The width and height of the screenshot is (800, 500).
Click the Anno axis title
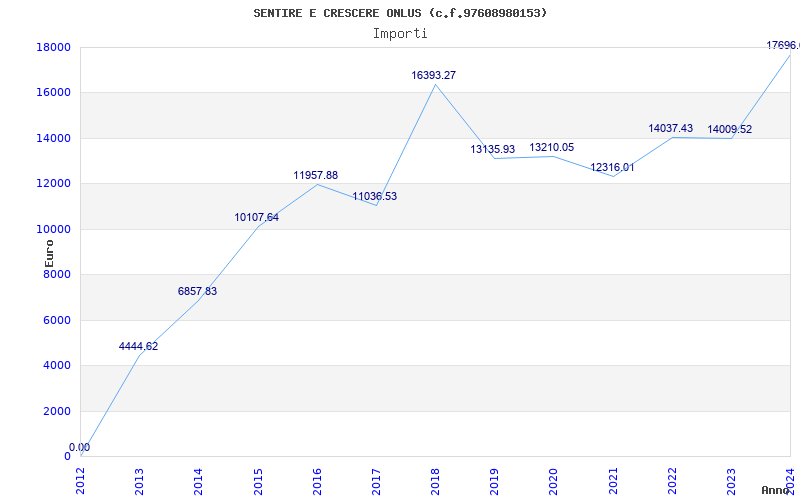click(x=776, y=490)
